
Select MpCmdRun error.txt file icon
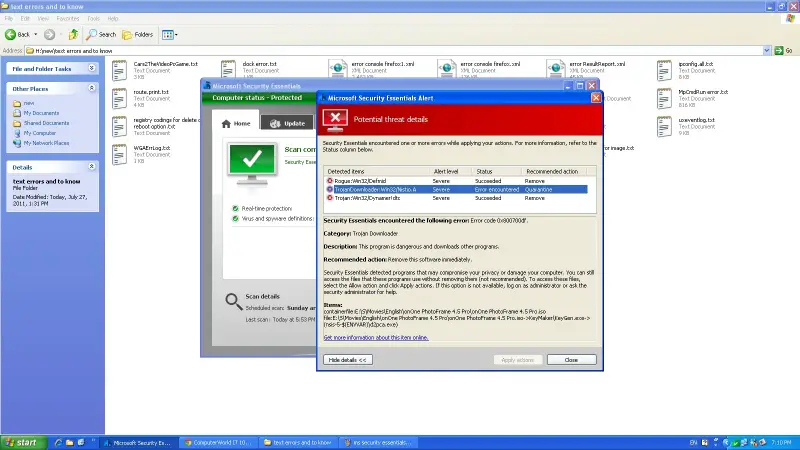(x=664, y=98)
